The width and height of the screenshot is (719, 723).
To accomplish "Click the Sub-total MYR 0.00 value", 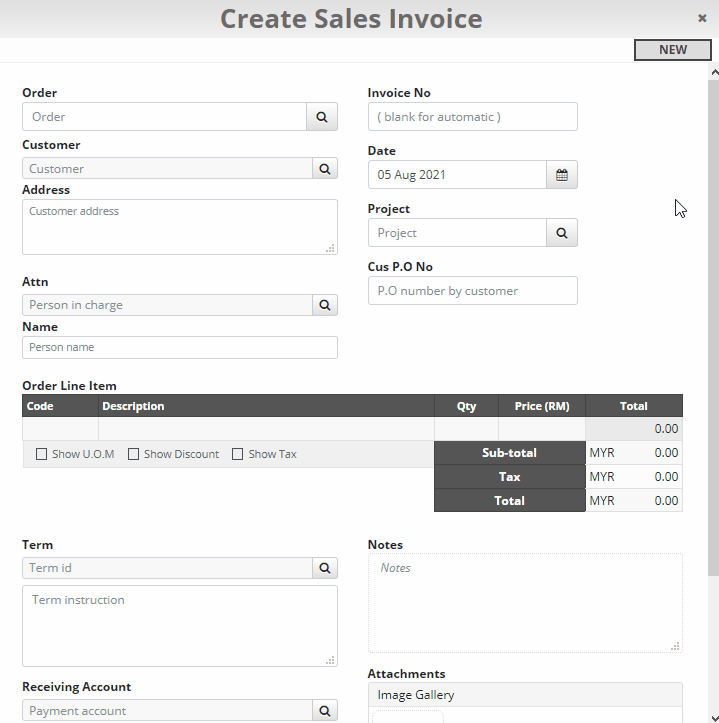I will click(x=634, y=453).
